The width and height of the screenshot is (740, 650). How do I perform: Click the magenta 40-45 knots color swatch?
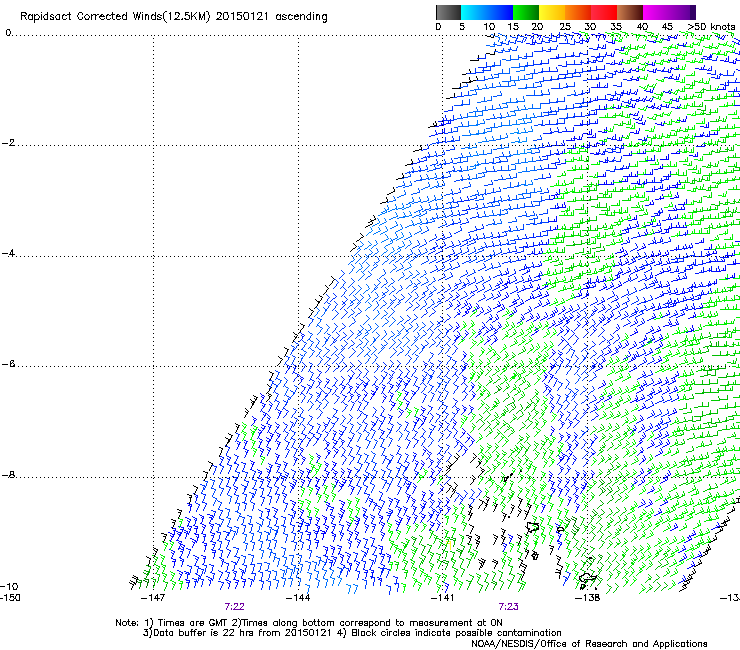656,12
